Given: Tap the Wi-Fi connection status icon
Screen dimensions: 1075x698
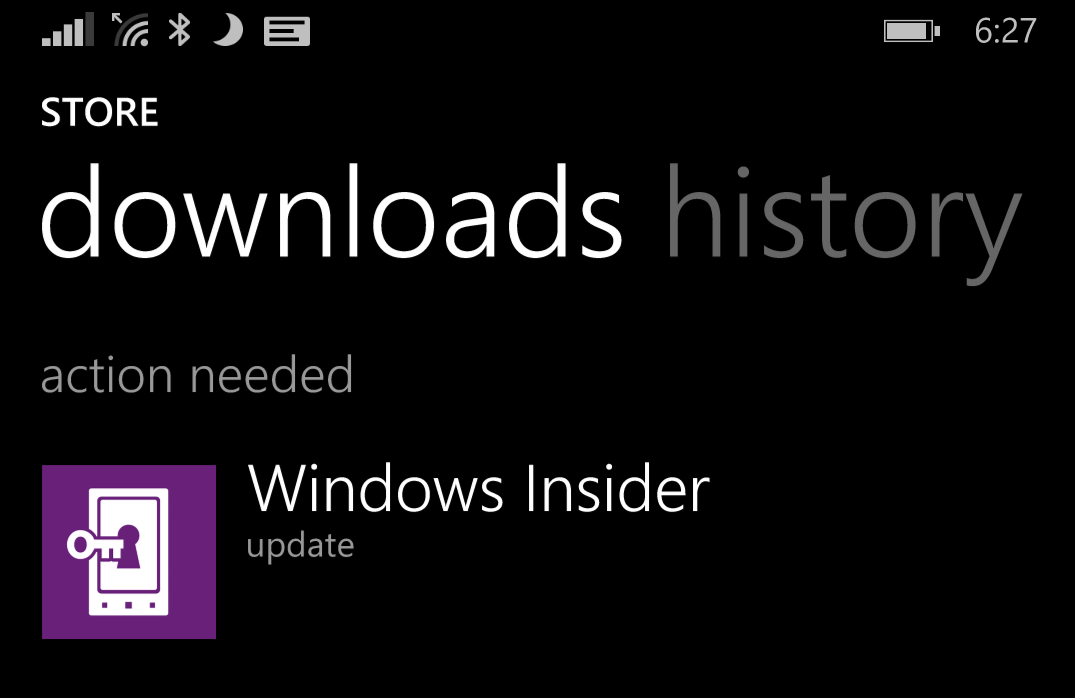Looking at the screenshot, I should coord(132,32).
